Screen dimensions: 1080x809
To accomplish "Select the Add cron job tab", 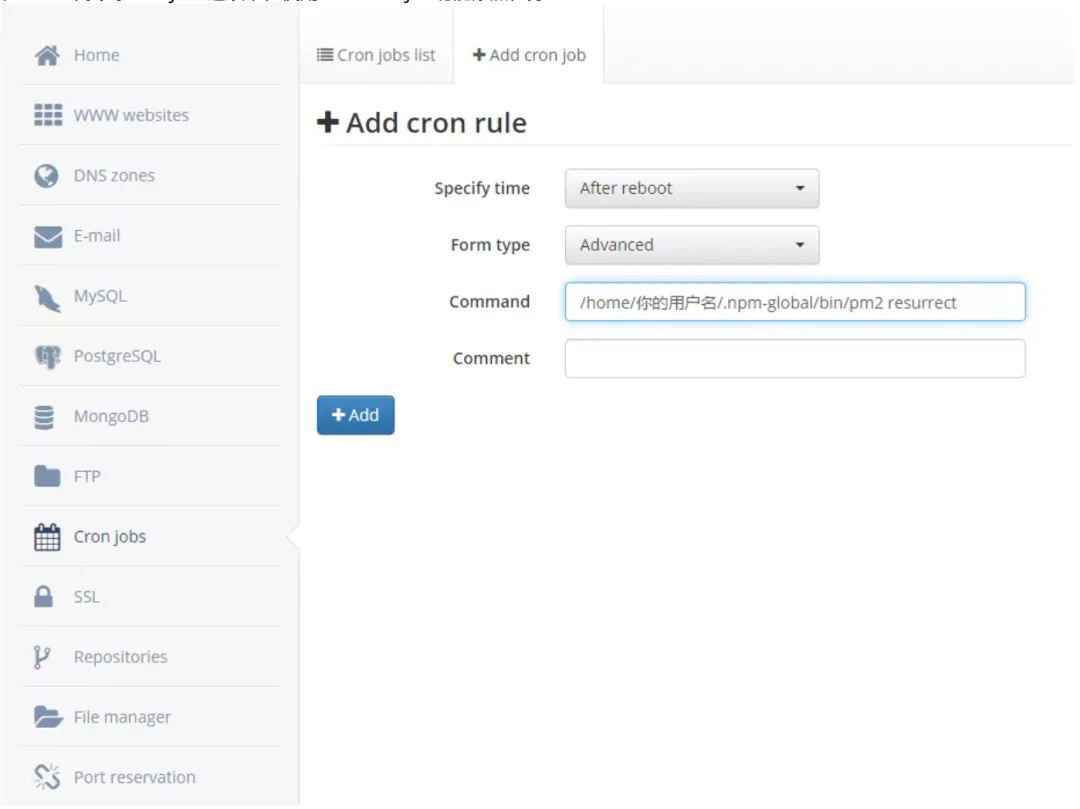I will [x=529, y=55].
